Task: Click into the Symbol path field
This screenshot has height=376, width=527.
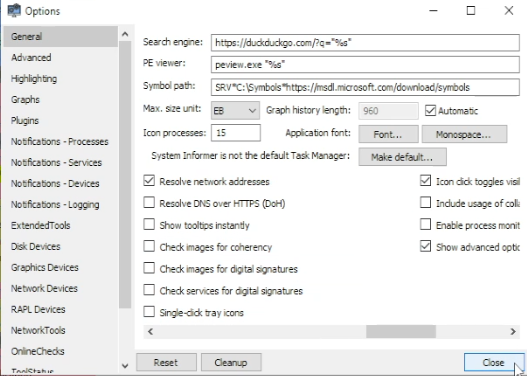Action: coord(365,87)
